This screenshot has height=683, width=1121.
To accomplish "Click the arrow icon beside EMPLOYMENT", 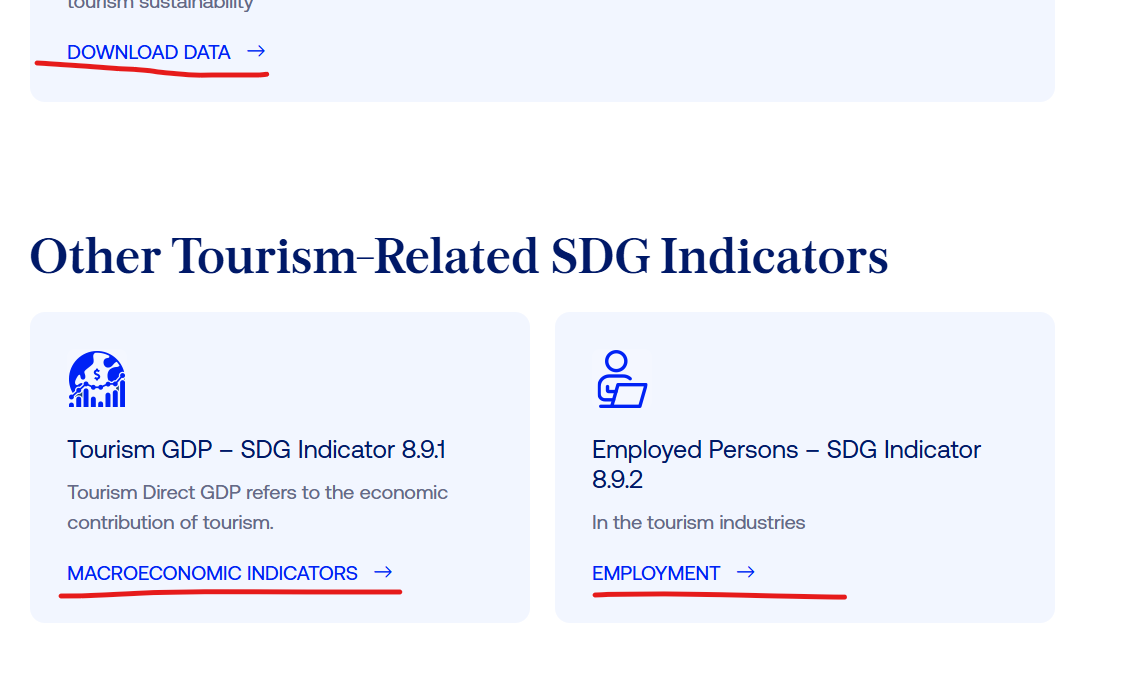I will coord(746,572).
